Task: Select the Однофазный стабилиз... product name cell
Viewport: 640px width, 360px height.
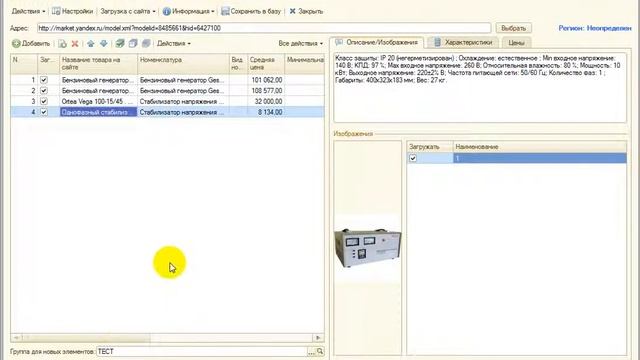Action: point(98,112)
